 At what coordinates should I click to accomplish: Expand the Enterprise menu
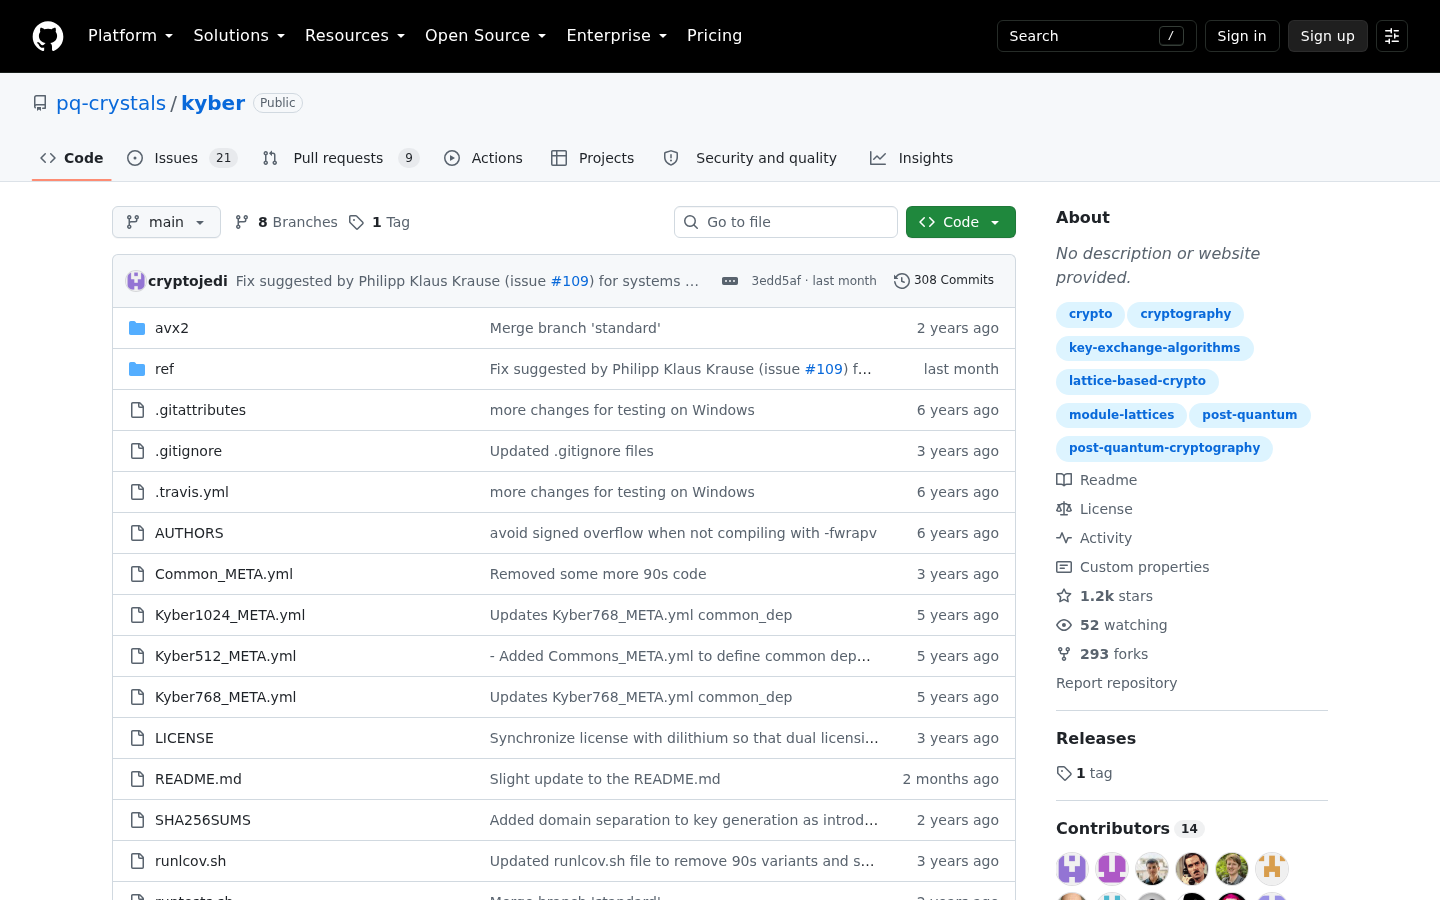pos(616,36)
